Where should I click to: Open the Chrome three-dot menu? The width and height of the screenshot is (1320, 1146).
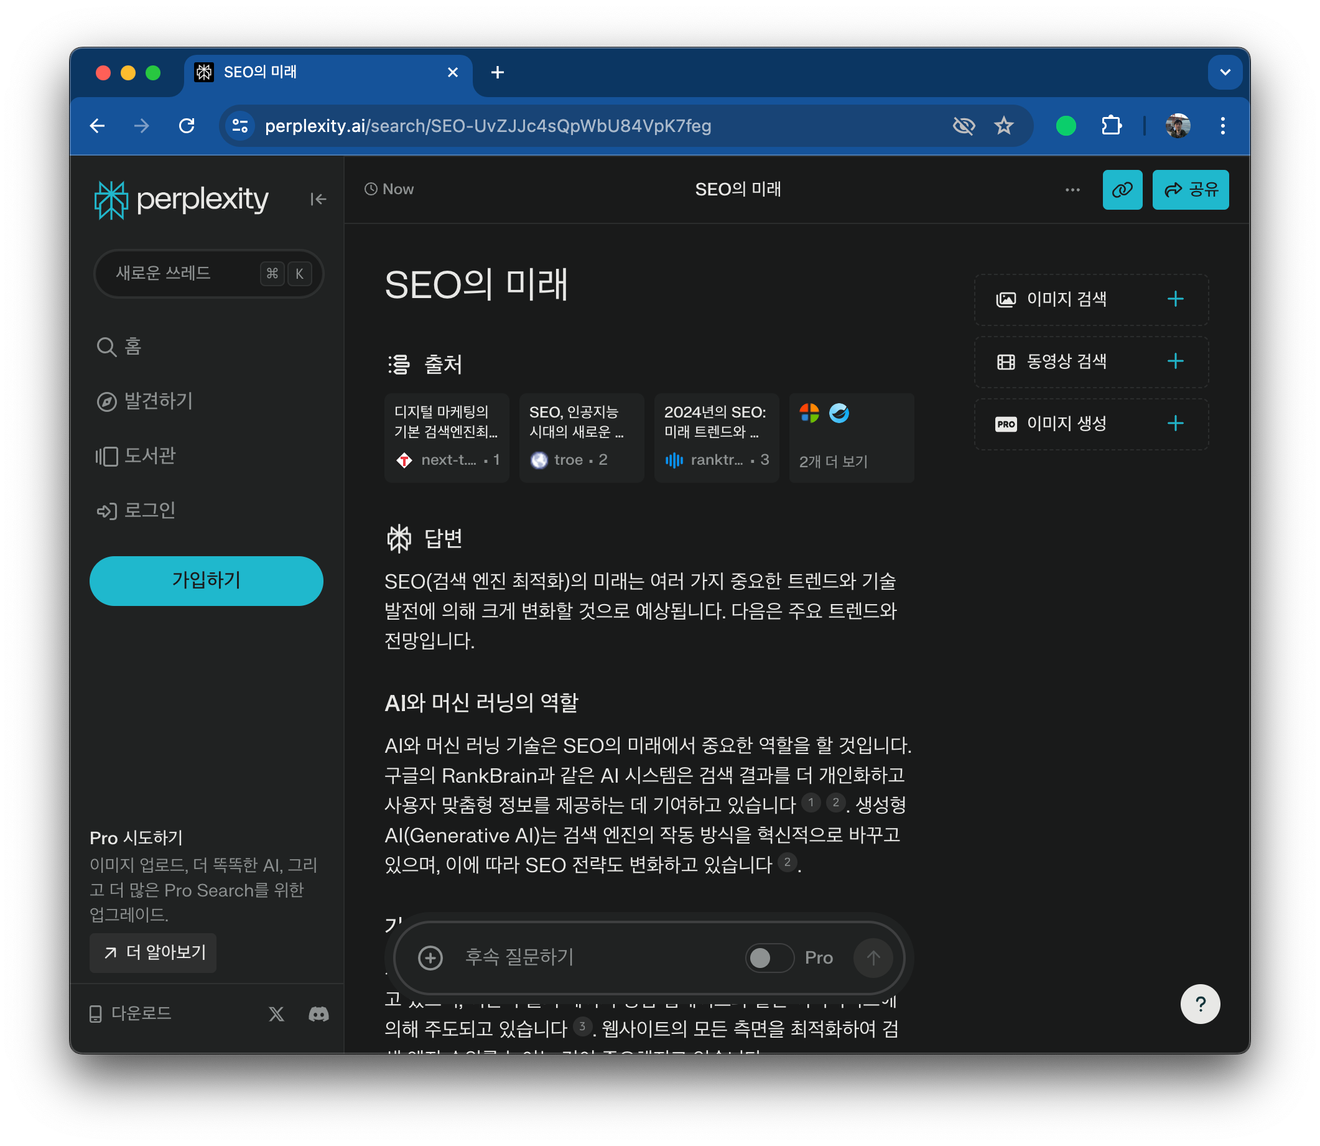point(1223,126)
